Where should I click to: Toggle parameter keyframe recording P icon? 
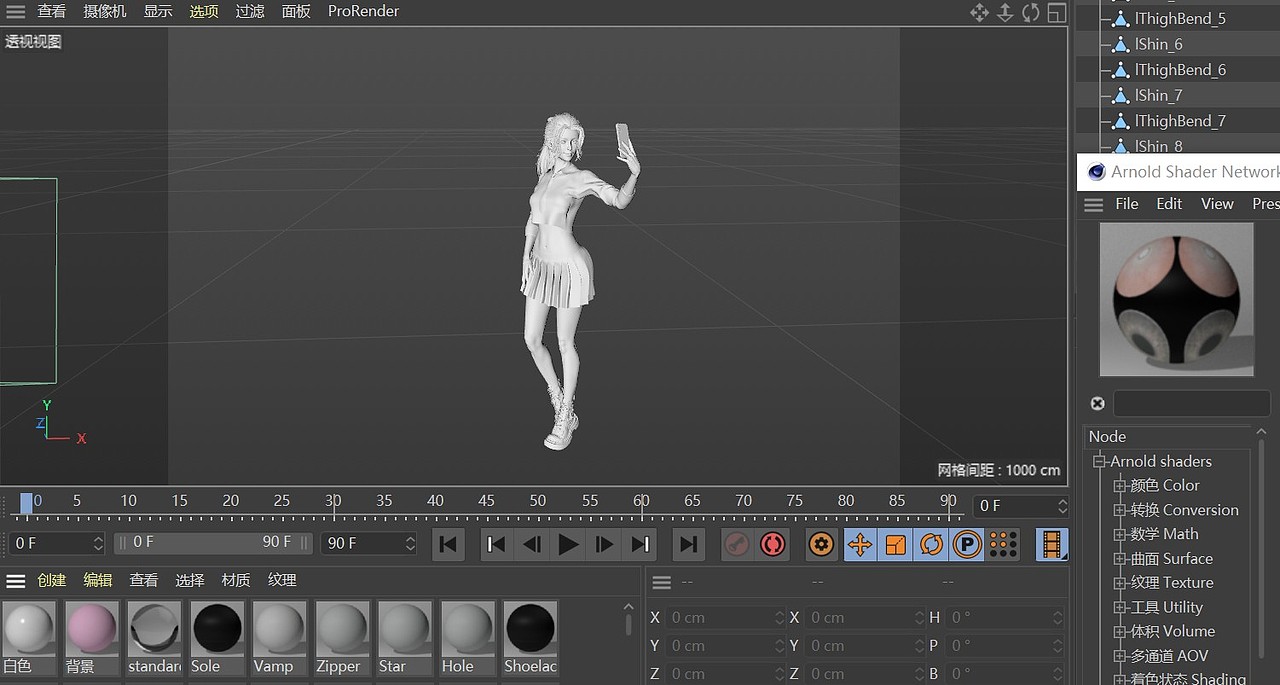click(967, 544)
